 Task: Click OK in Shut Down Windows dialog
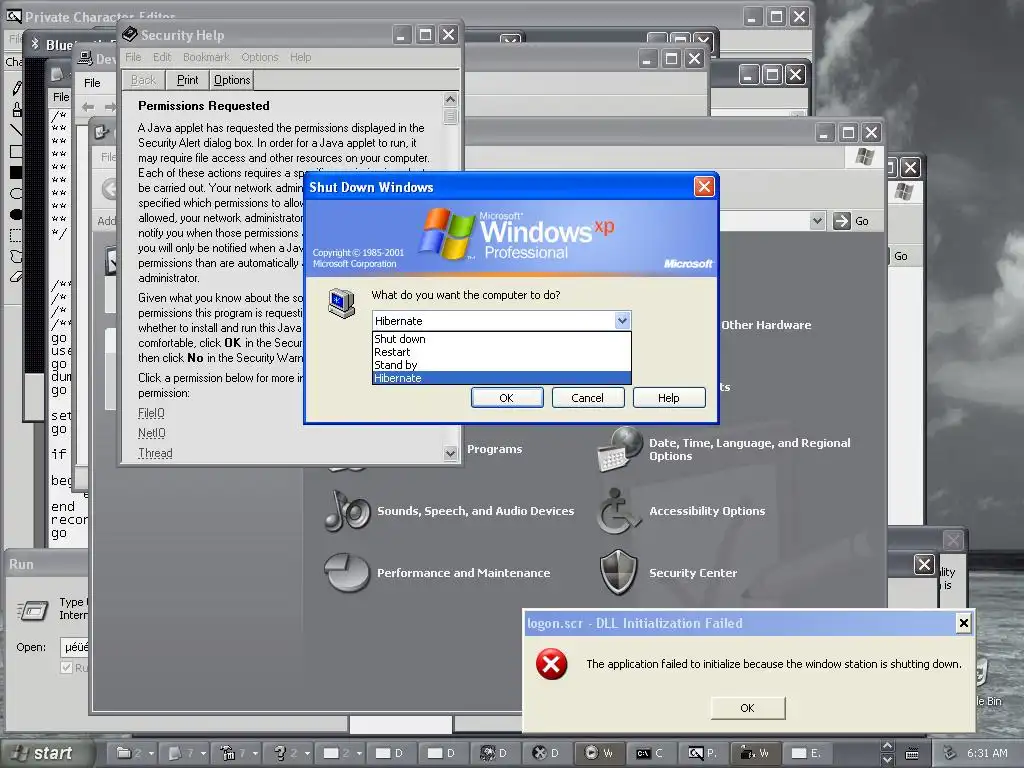[x=507, y=398]
